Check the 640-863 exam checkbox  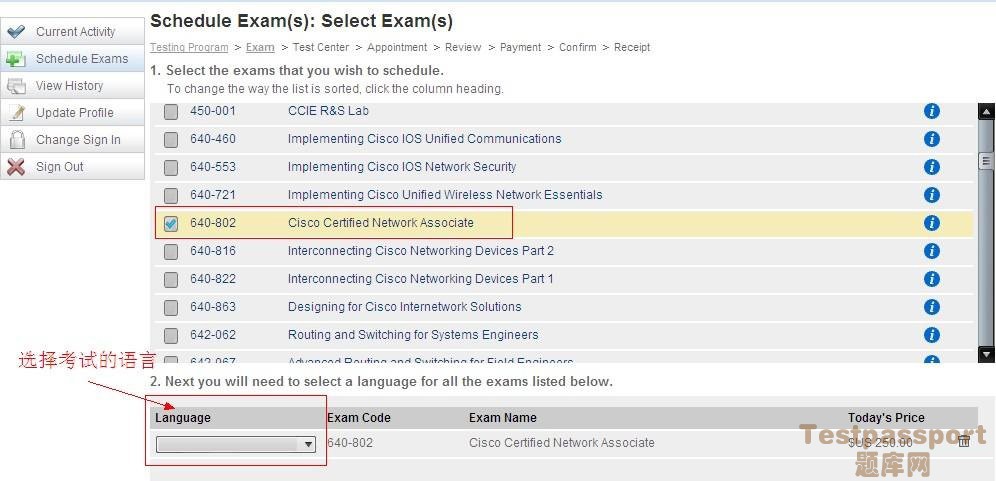171,308
